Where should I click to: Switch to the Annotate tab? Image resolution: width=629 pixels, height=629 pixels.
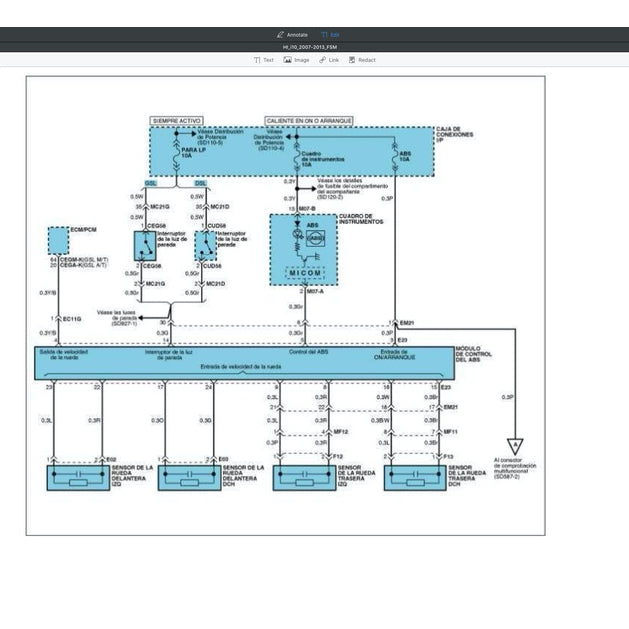point(292,34)
